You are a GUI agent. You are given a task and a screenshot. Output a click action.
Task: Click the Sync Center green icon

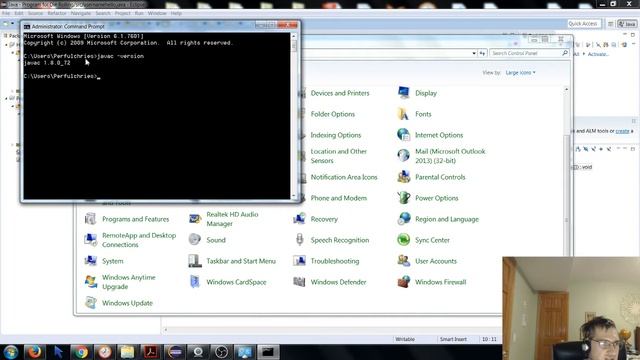[x=404, y=240]
